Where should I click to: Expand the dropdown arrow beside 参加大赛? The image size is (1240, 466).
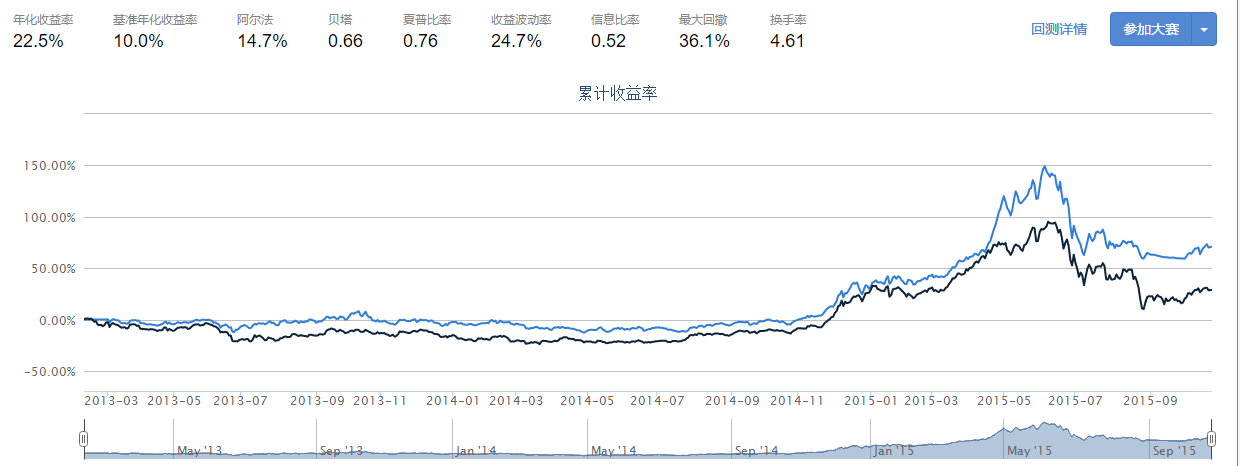(x=1204, y=29)
